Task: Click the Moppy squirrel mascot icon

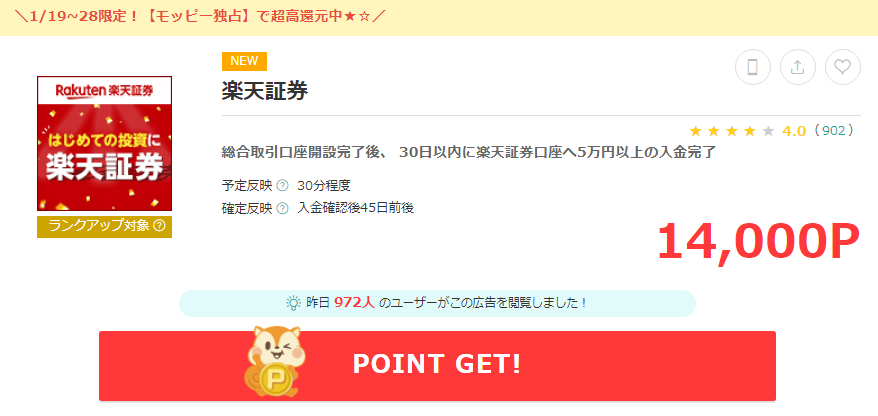Action: [275, 361]
